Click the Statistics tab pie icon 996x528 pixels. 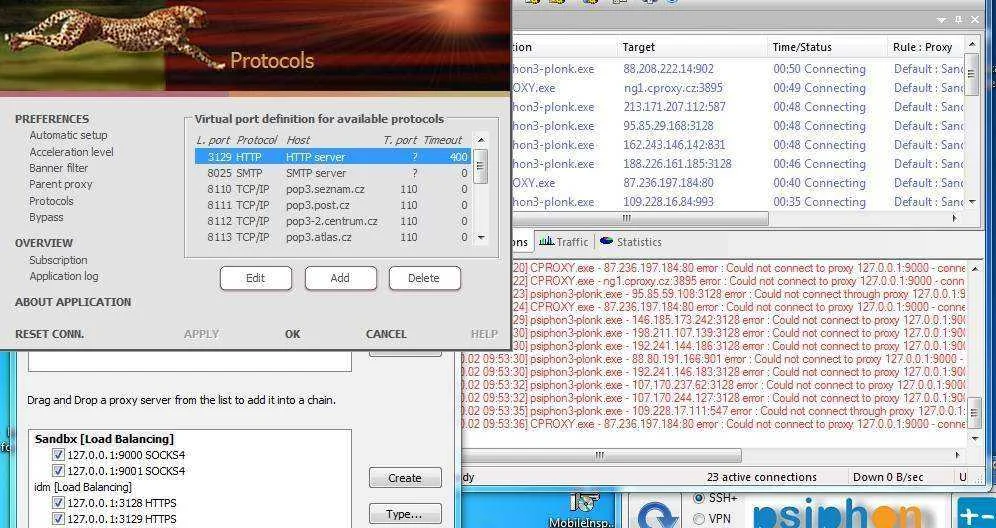point(607,241)
